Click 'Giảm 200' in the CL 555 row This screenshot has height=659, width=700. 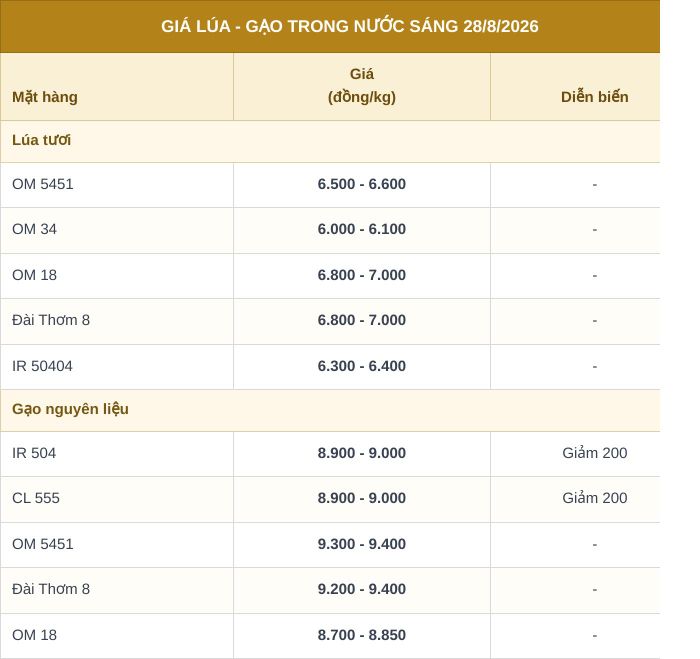(x=595, y=498)
